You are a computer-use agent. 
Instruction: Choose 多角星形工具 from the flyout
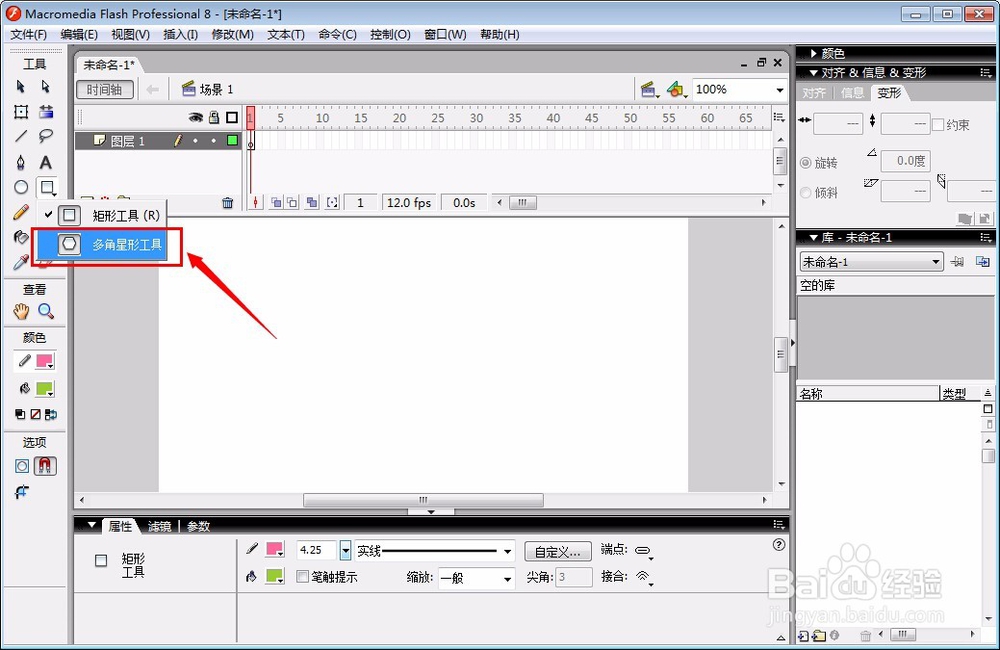pyautogui.click(x=102, y=244)
